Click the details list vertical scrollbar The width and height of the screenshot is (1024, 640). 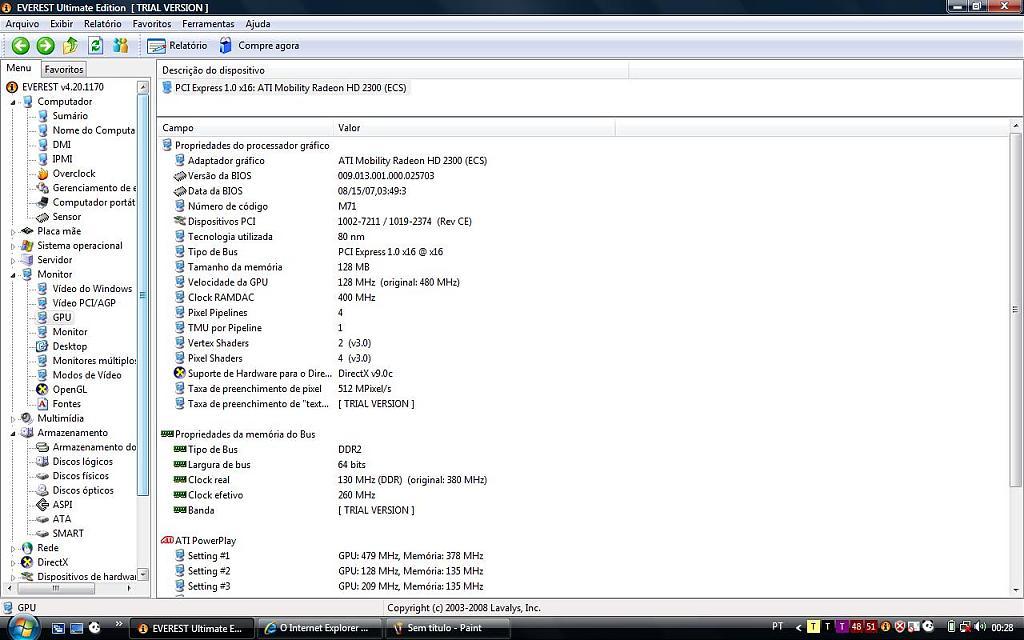pyautogui.click(x=1016, y=310)
